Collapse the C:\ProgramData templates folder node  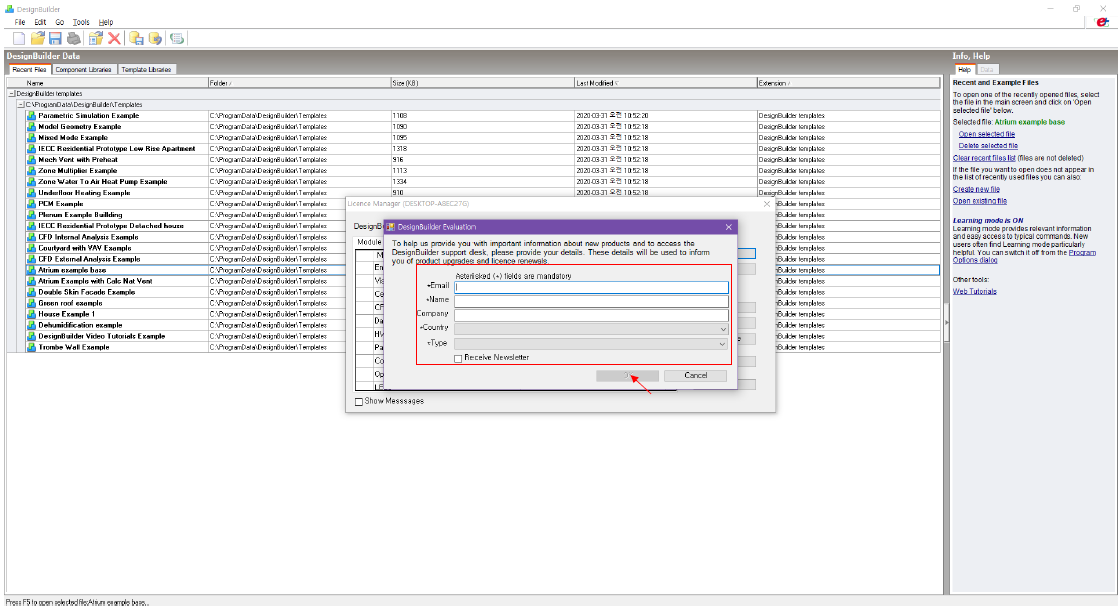click(21, 105)
